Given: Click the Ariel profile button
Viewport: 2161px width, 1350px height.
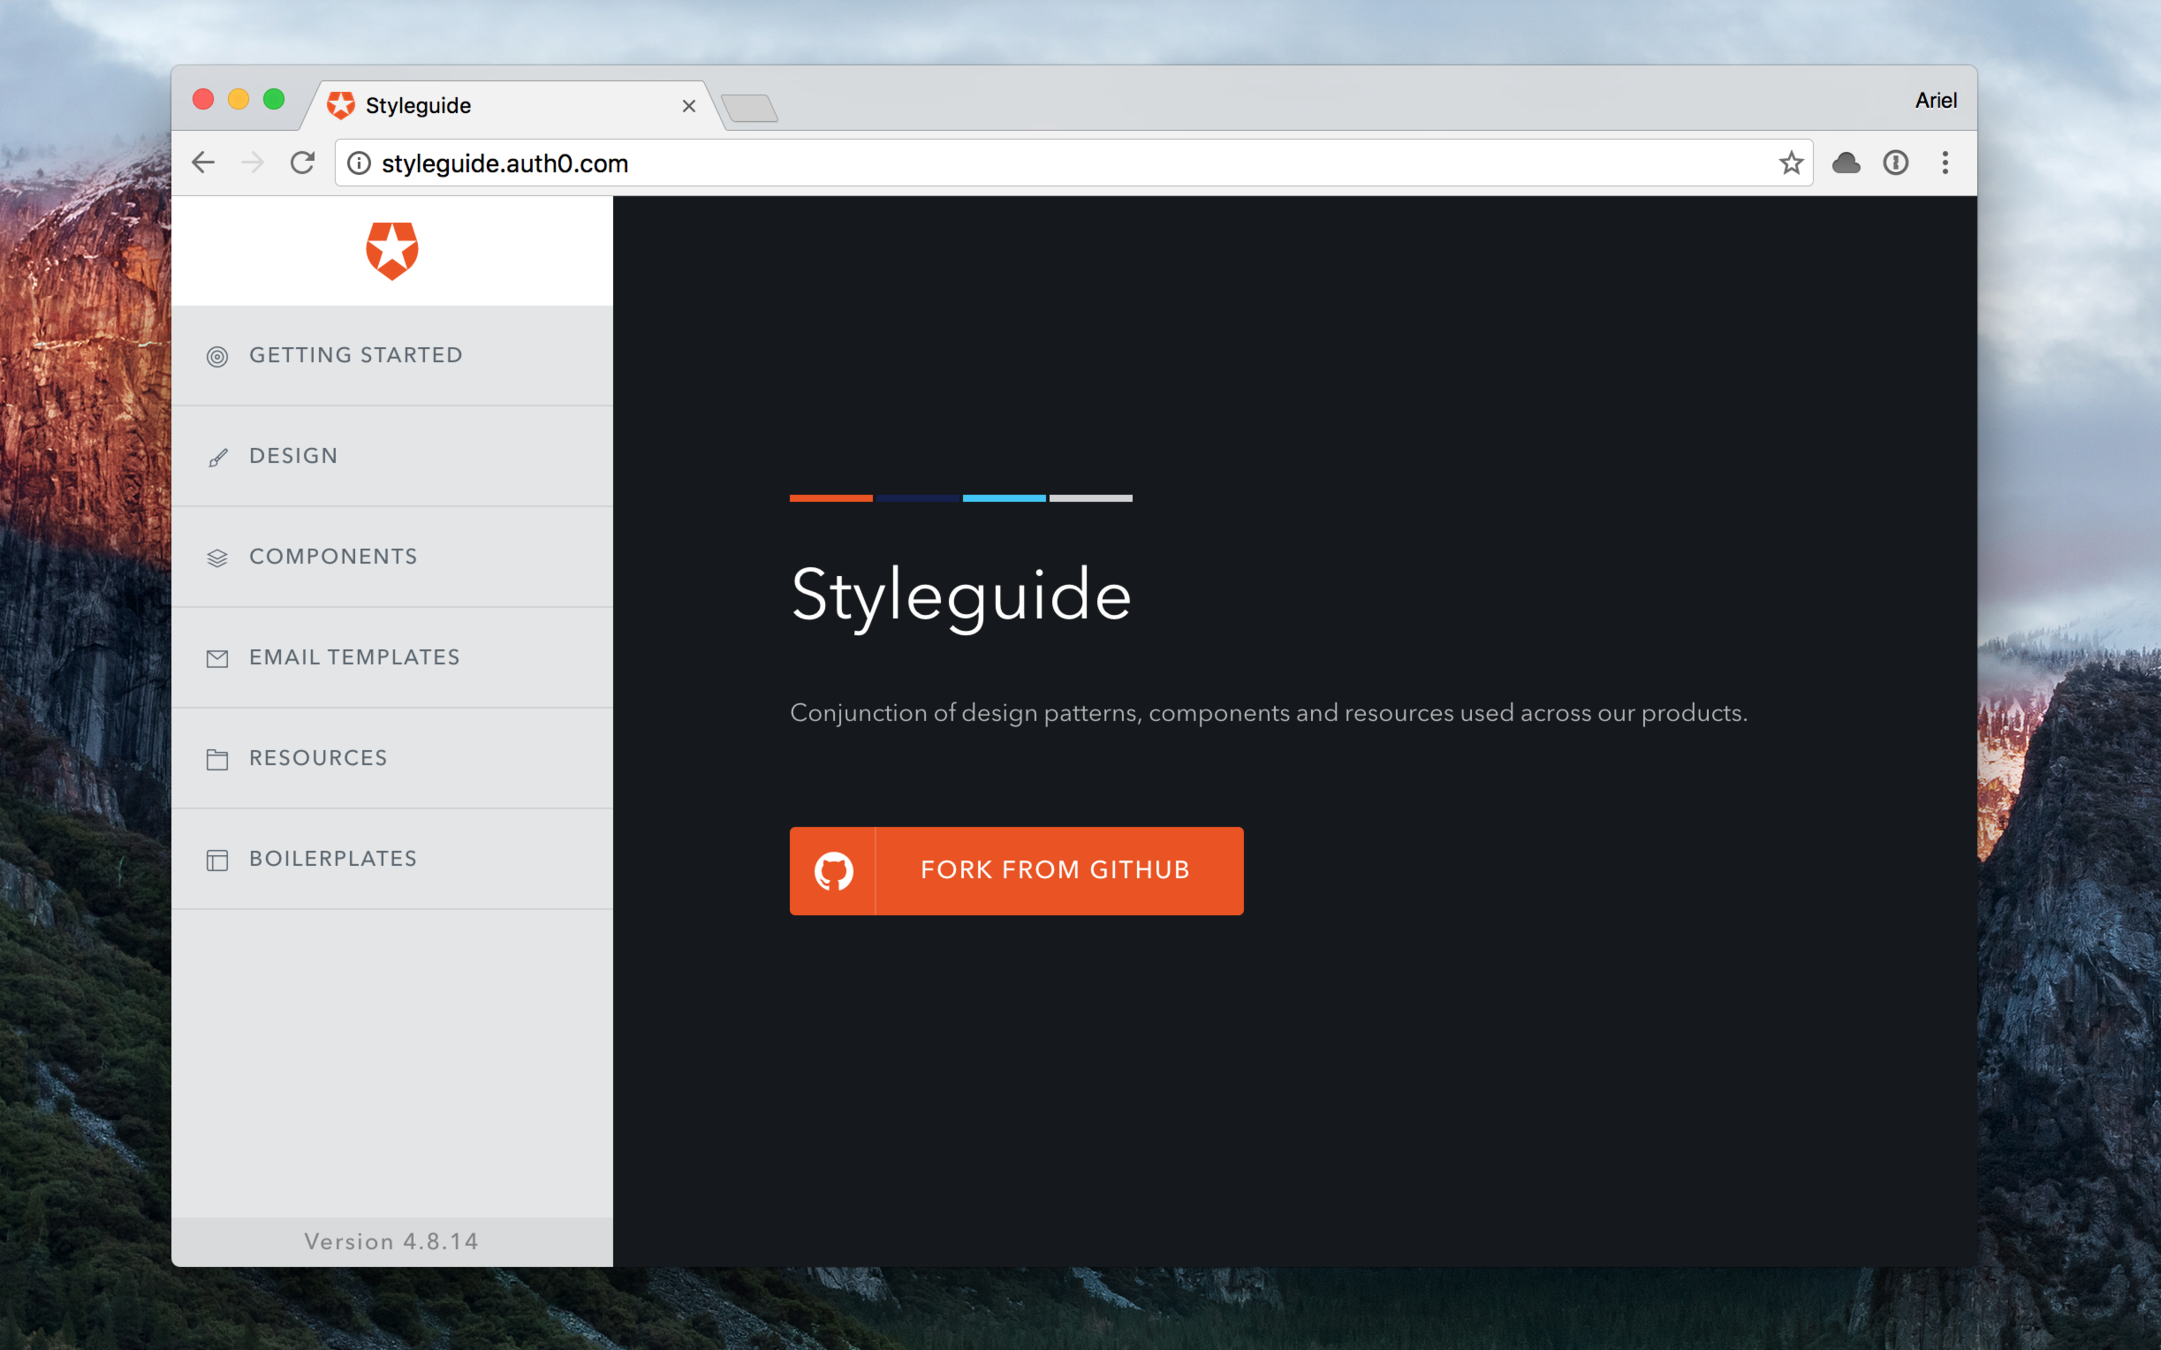Looking at the screenshot, I should [1935, 101].
